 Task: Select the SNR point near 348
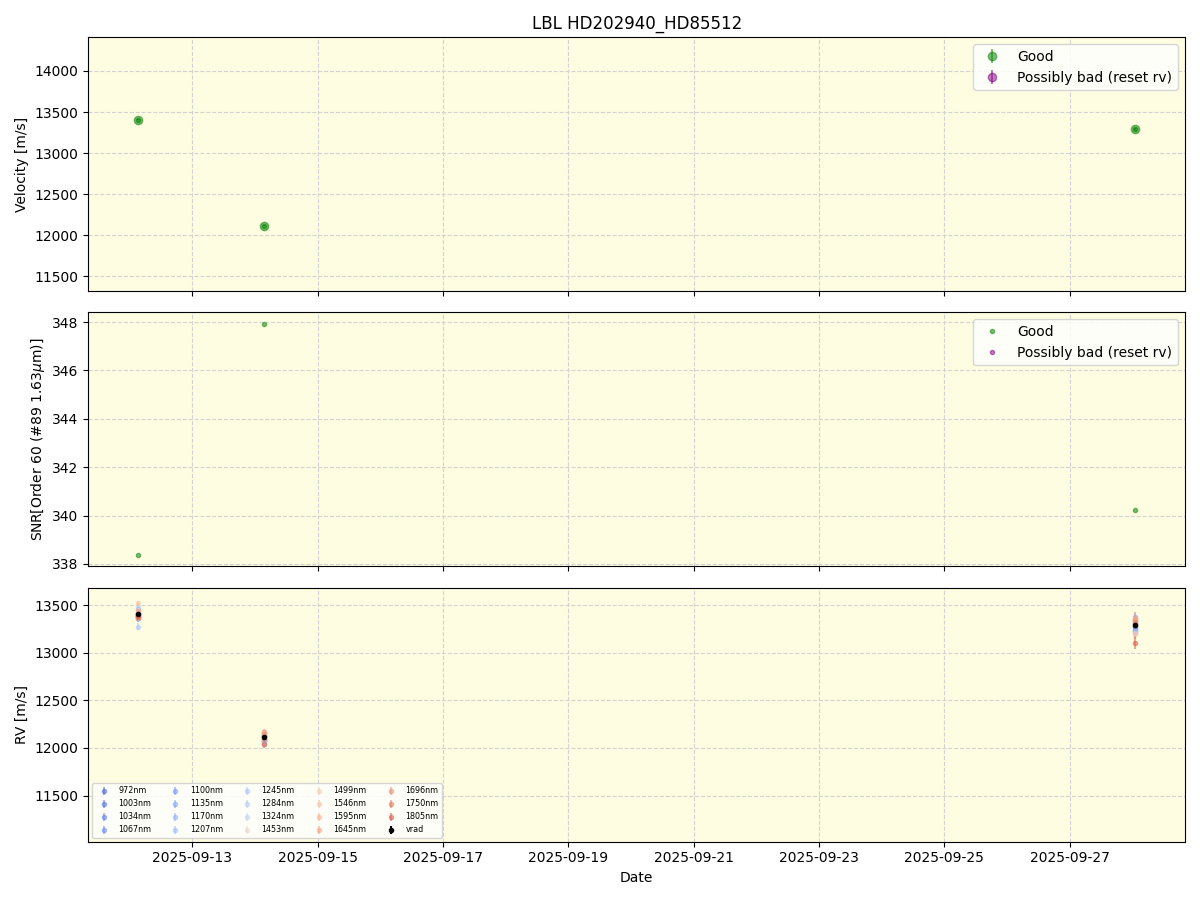click(x=264, y=324)
